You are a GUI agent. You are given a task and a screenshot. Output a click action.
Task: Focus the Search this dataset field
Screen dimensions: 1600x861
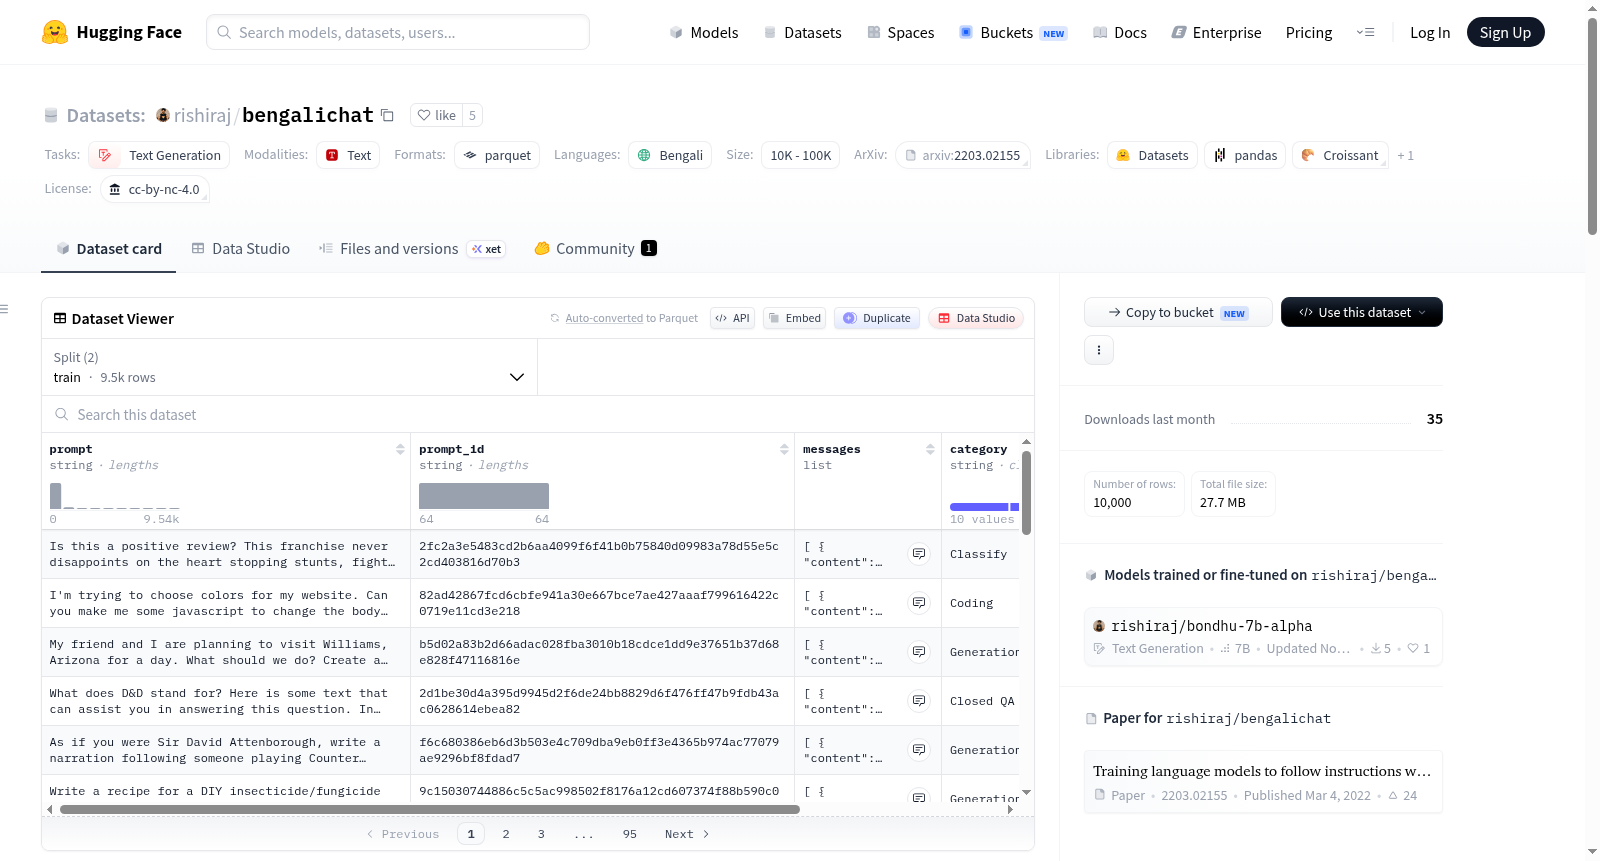pos(538,414)
